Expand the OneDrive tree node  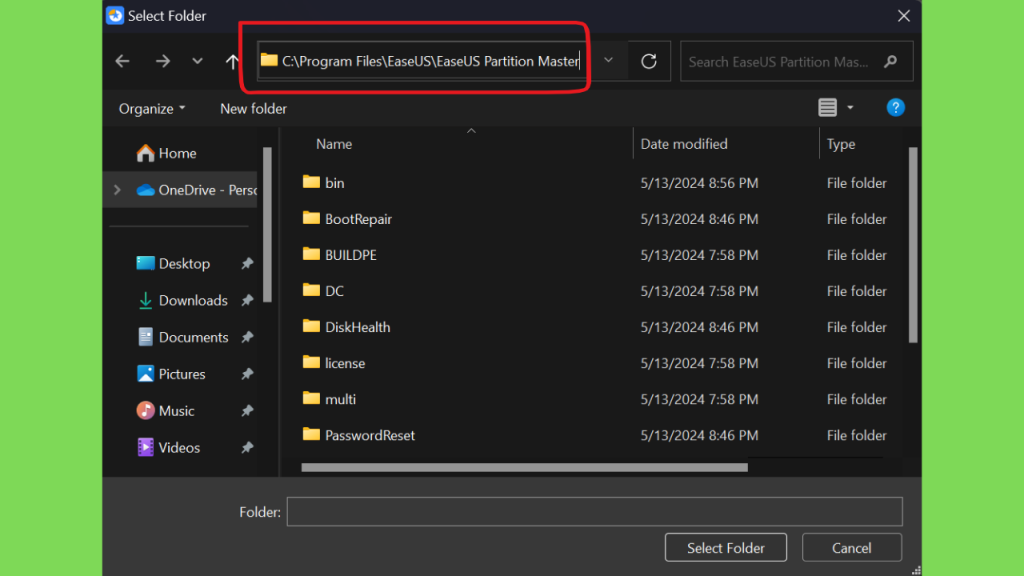[118, 190]
